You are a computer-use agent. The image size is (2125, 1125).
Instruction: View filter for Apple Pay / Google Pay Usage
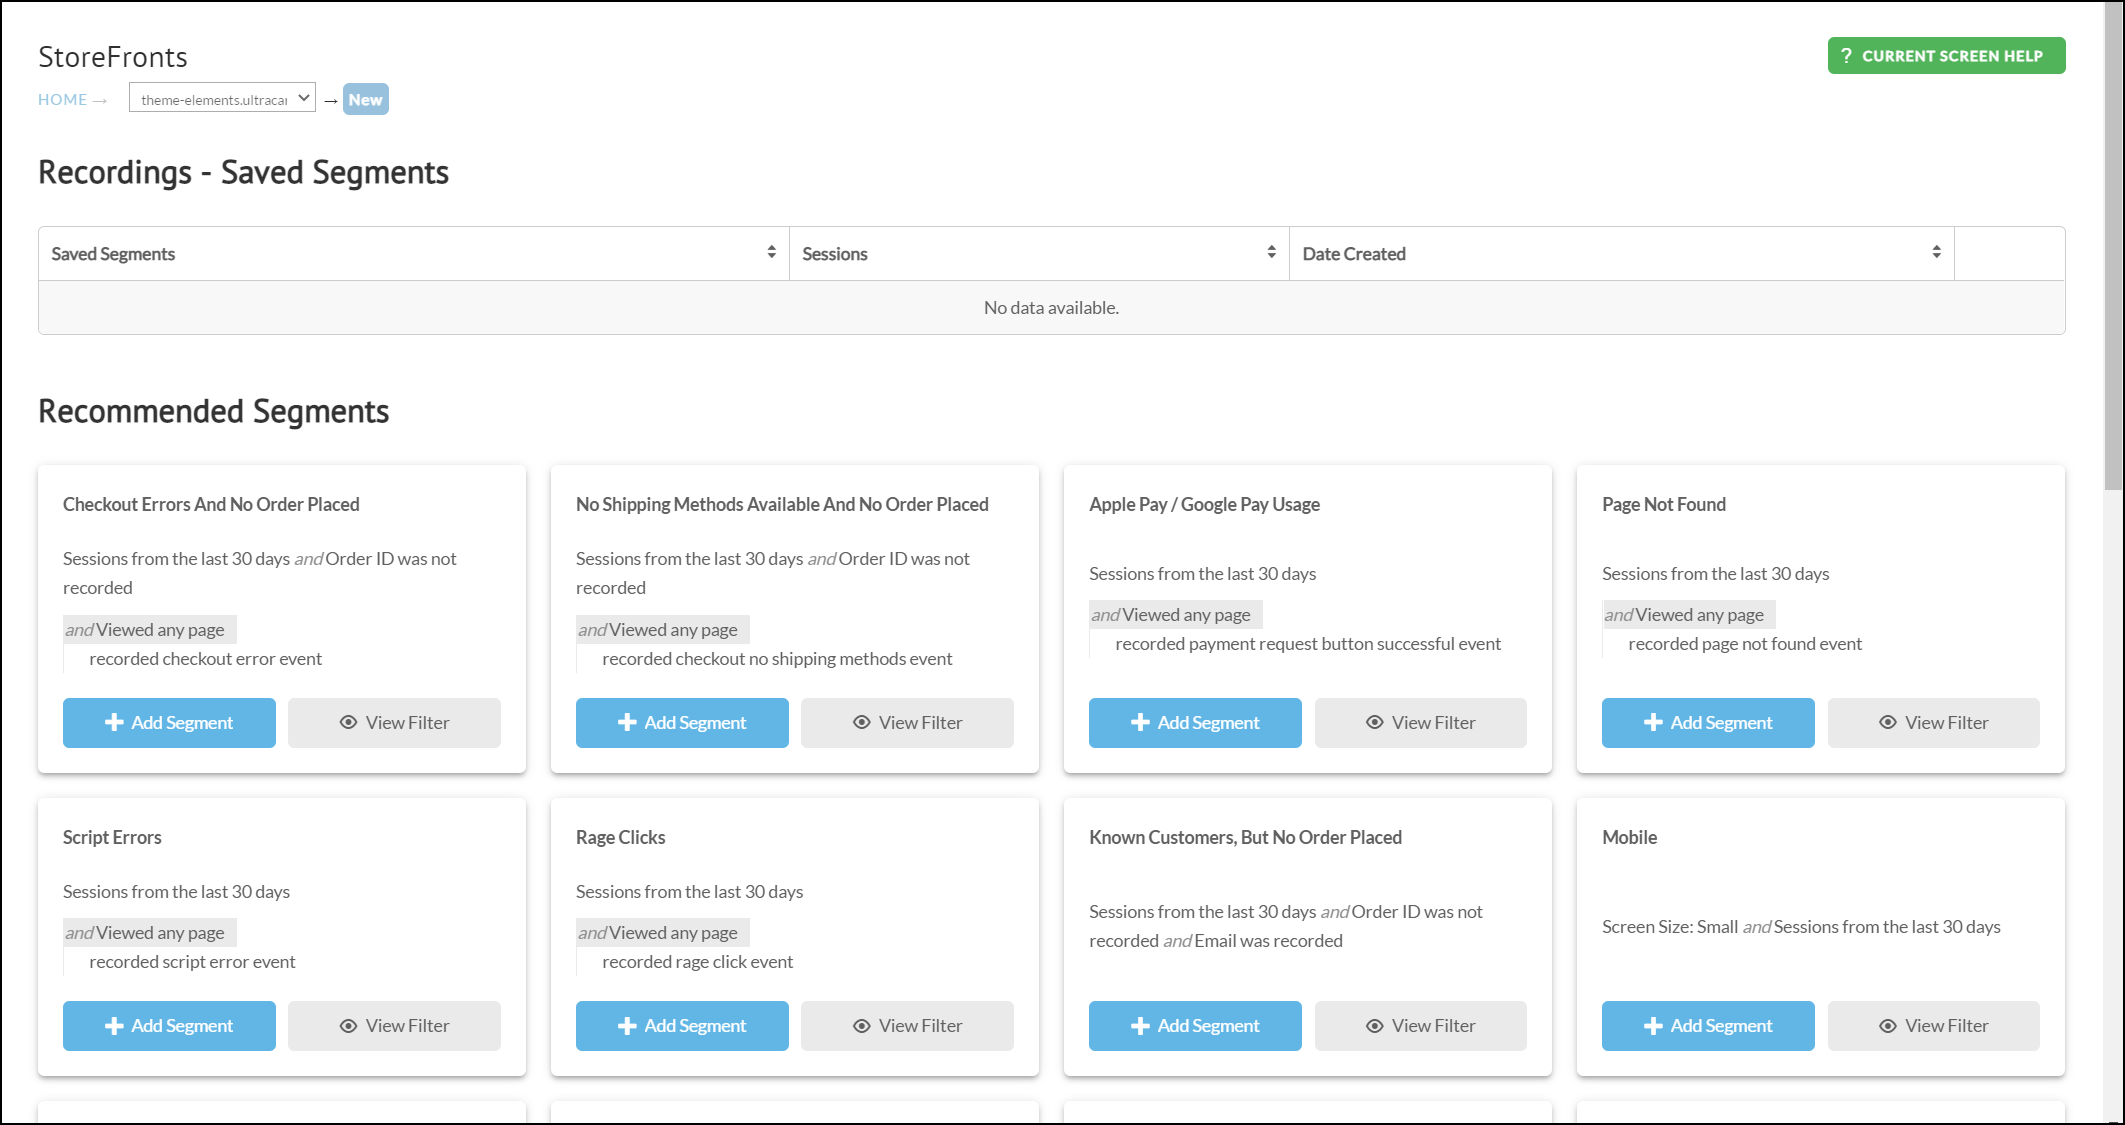coord(1420,723)
